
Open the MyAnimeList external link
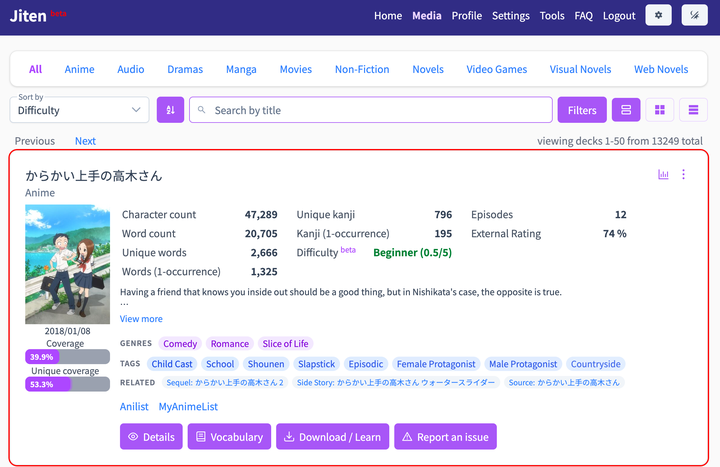pos(188,407)
